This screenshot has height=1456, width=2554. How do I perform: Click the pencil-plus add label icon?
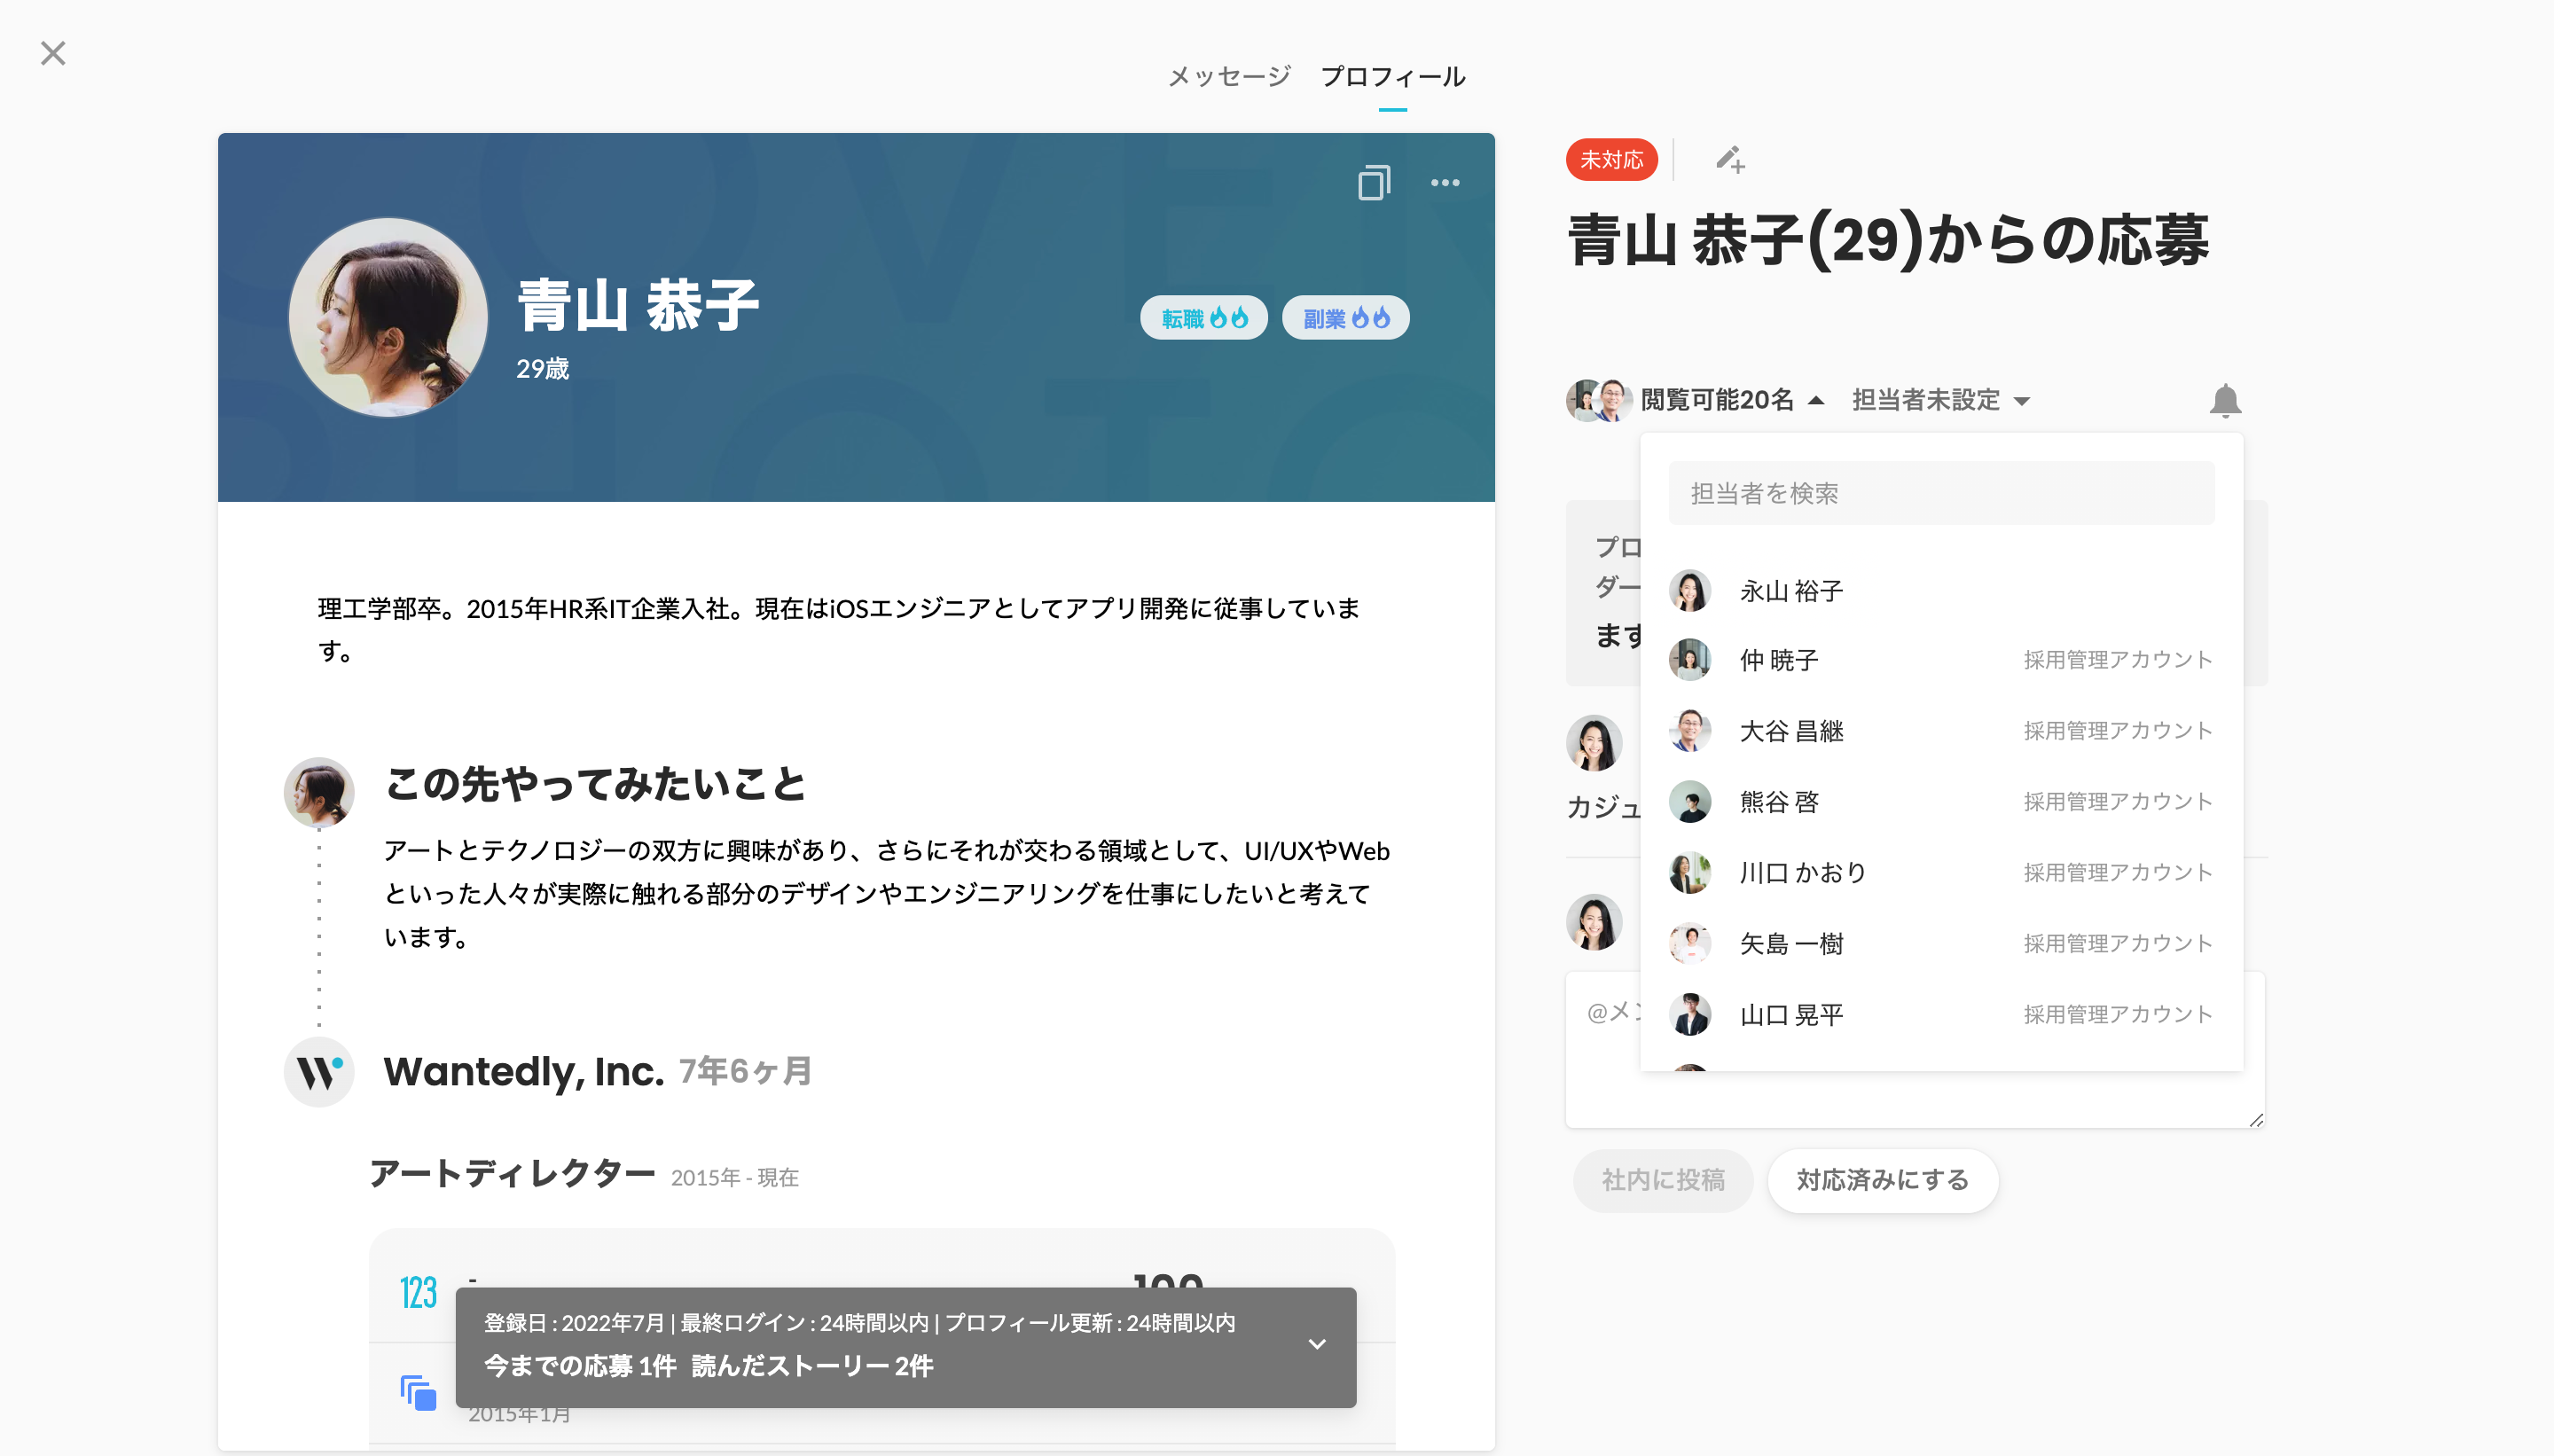click(x=1730, y=160)
